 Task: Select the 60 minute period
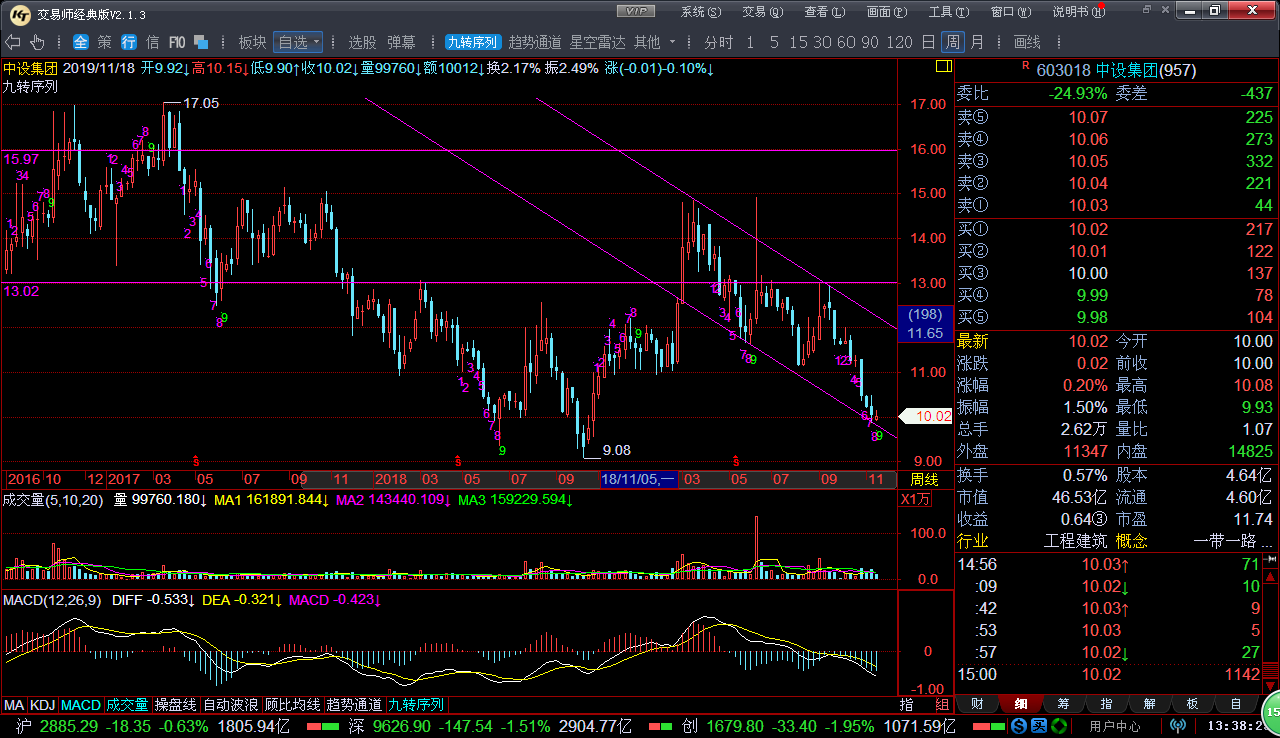click(845, 42)
